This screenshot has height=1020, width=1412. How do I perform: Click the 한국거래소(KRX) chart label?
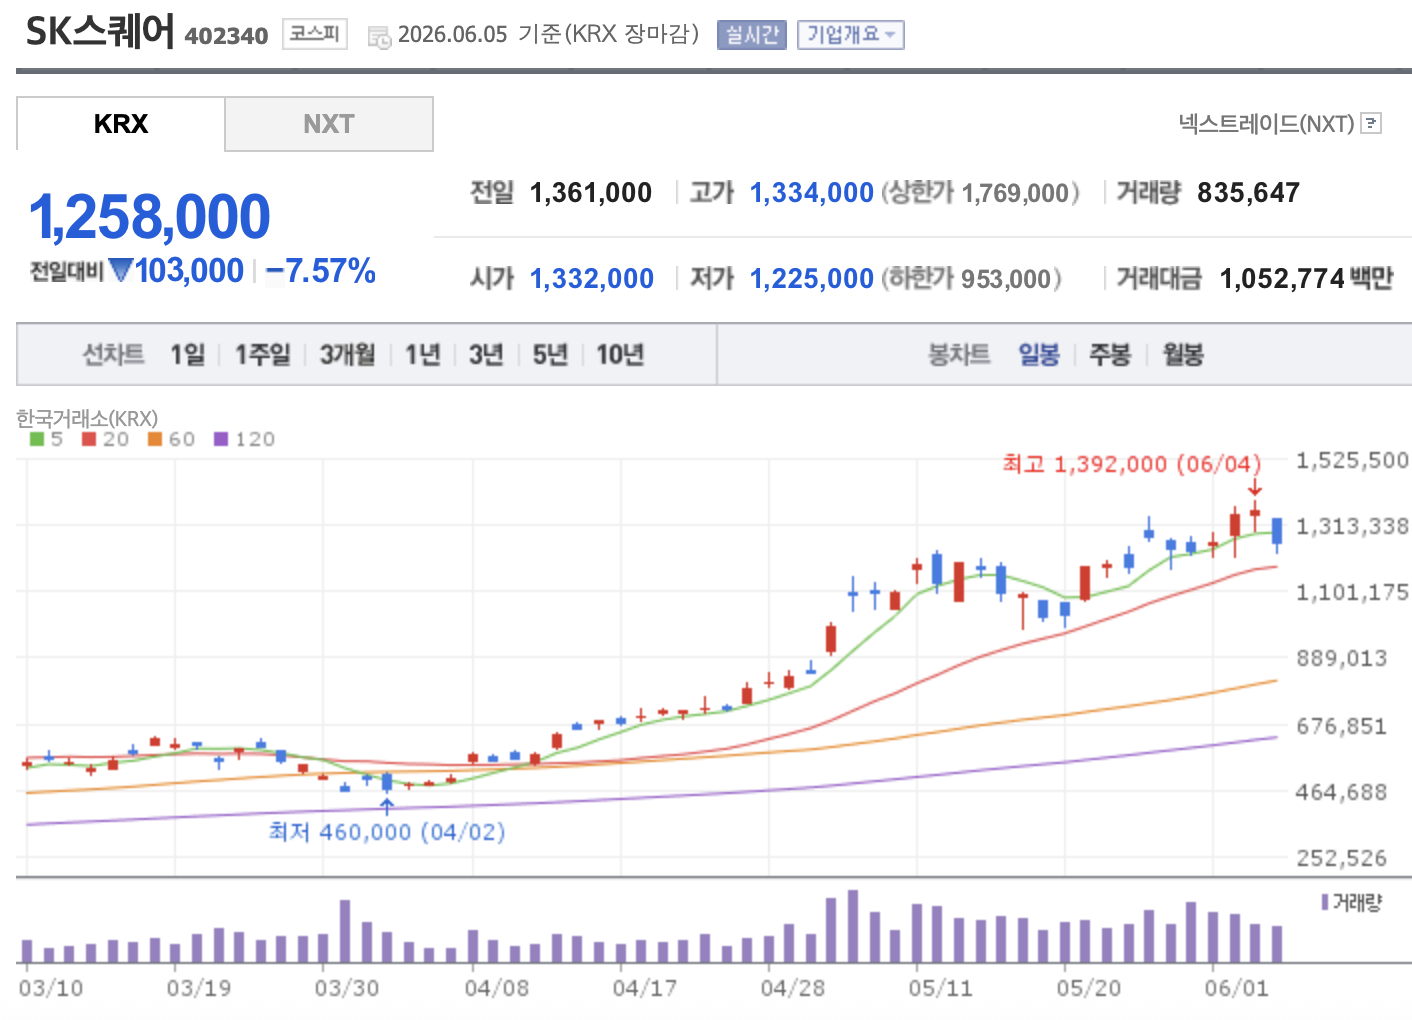coord(87,418)
